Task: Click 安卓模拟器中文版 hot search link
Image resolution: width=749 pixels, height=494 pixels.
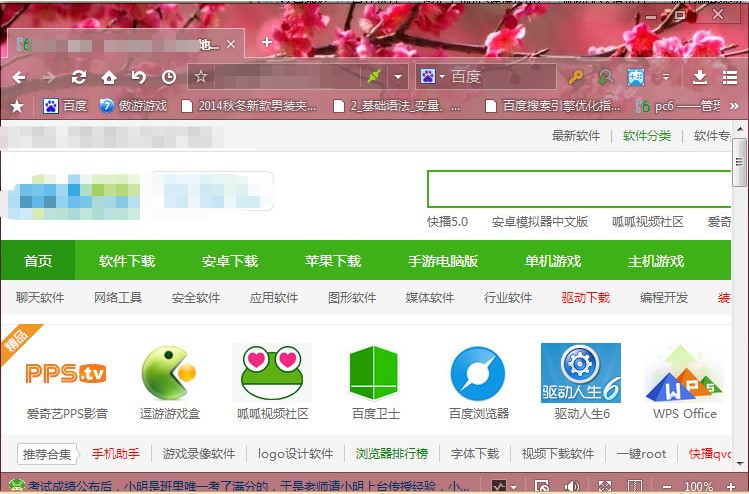Action: click(540, 222)
